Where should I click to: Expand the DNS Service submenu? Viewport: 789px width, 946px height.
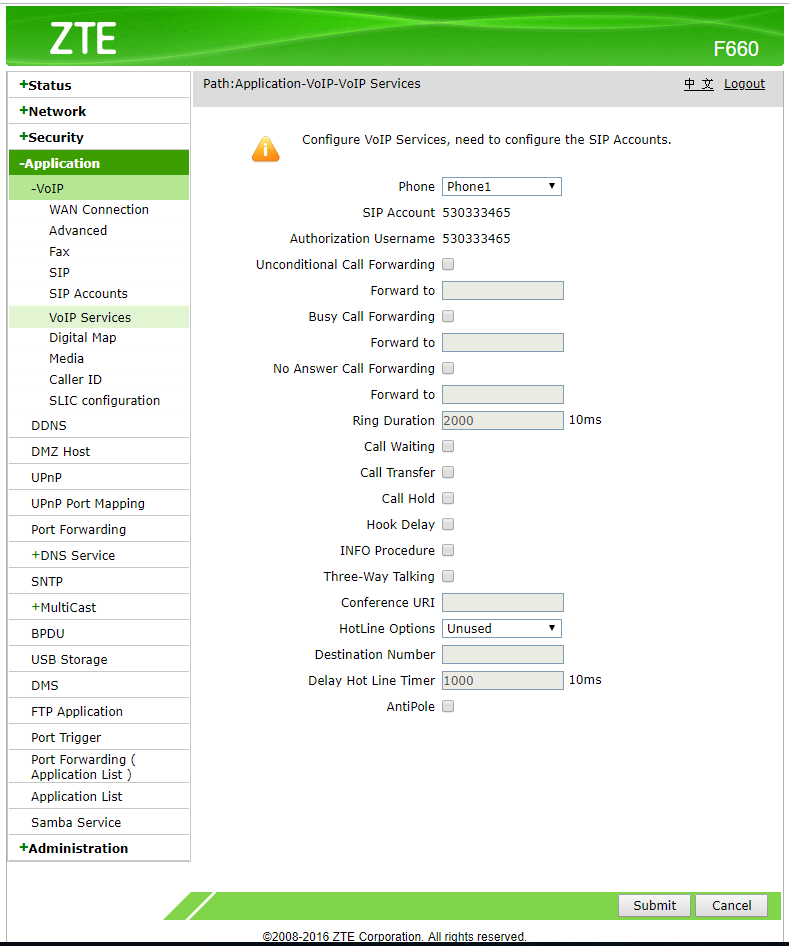(x=73, y=555)
